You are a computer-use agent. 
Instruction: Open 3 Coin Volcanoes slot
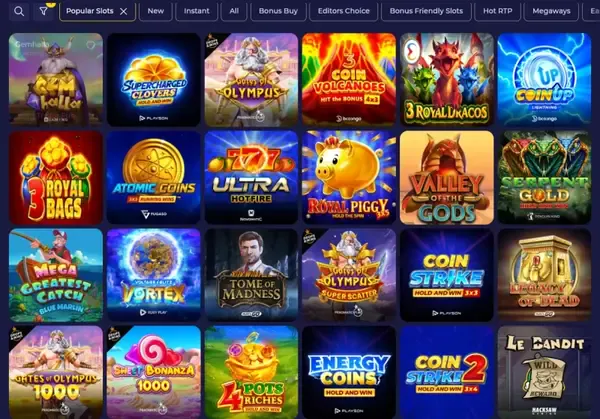pyautogui.click(x=349, y=80)
